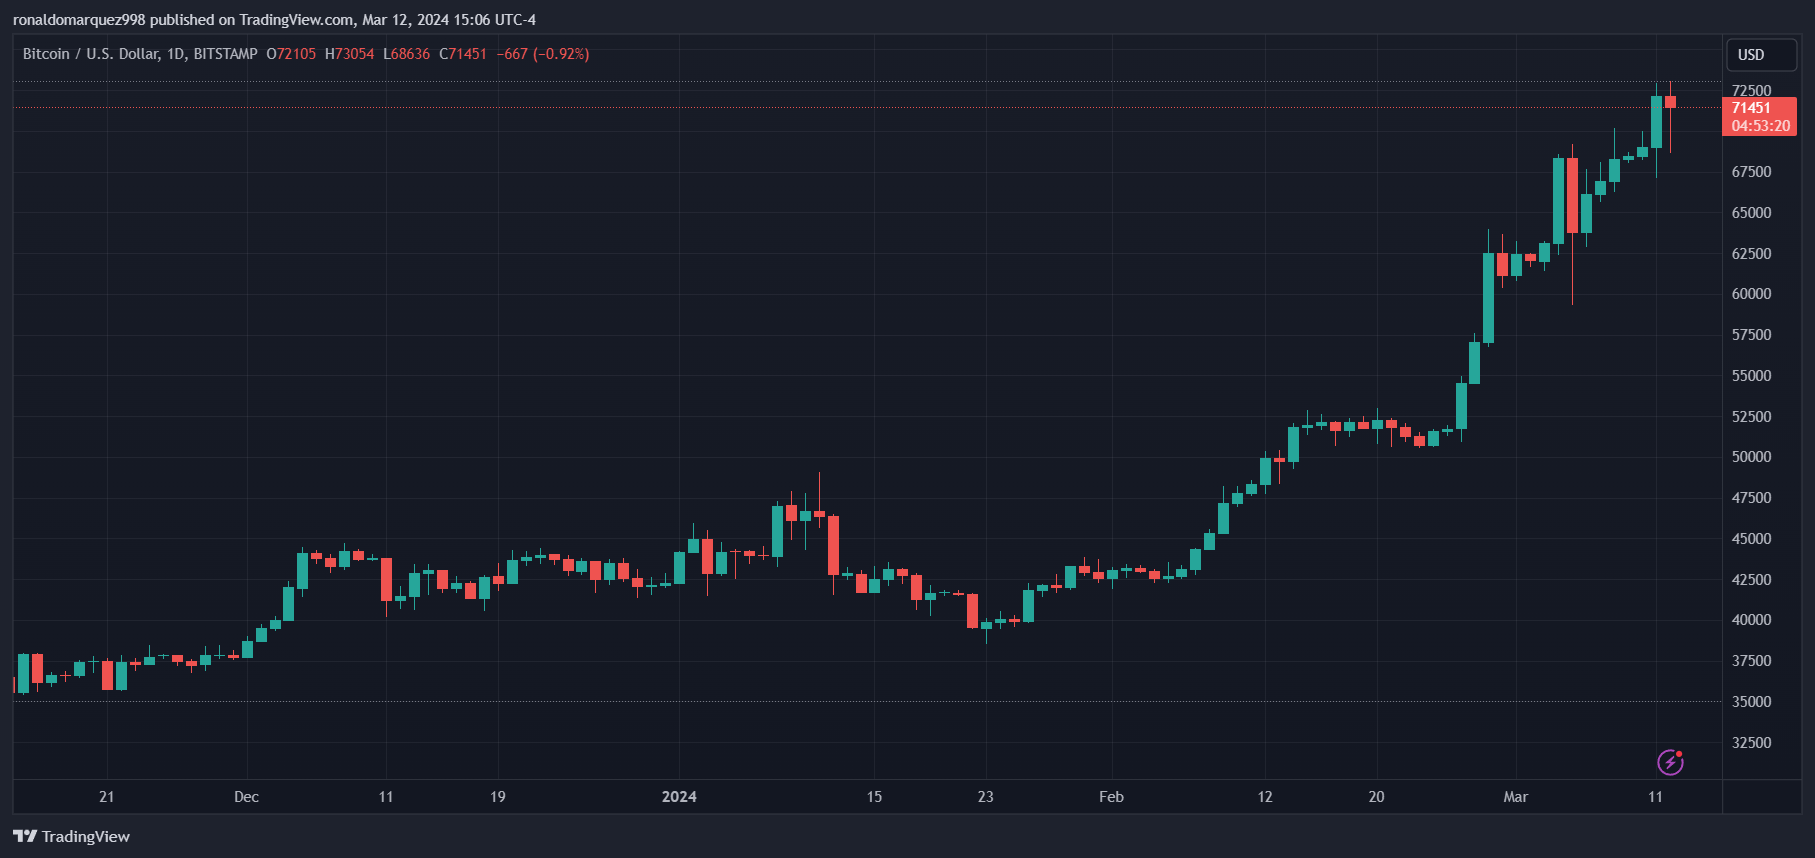Click the change value −667 (−0.92%)
Image resolution: width=1815 pixels, height=858 pixels.
[543, 54]
